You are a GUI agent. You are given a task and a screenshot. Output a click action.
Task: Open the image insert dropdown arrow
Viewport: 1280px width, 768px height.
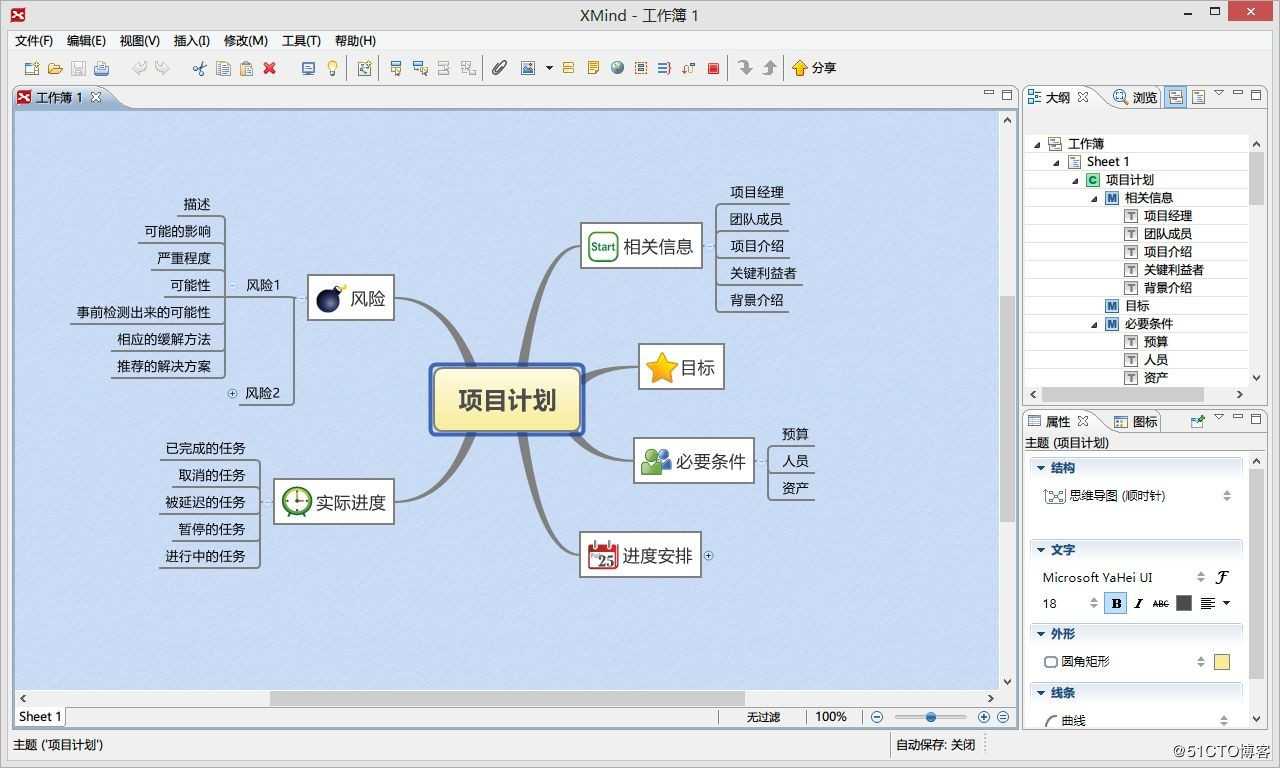pyautogui.click(x=549, y=68)
